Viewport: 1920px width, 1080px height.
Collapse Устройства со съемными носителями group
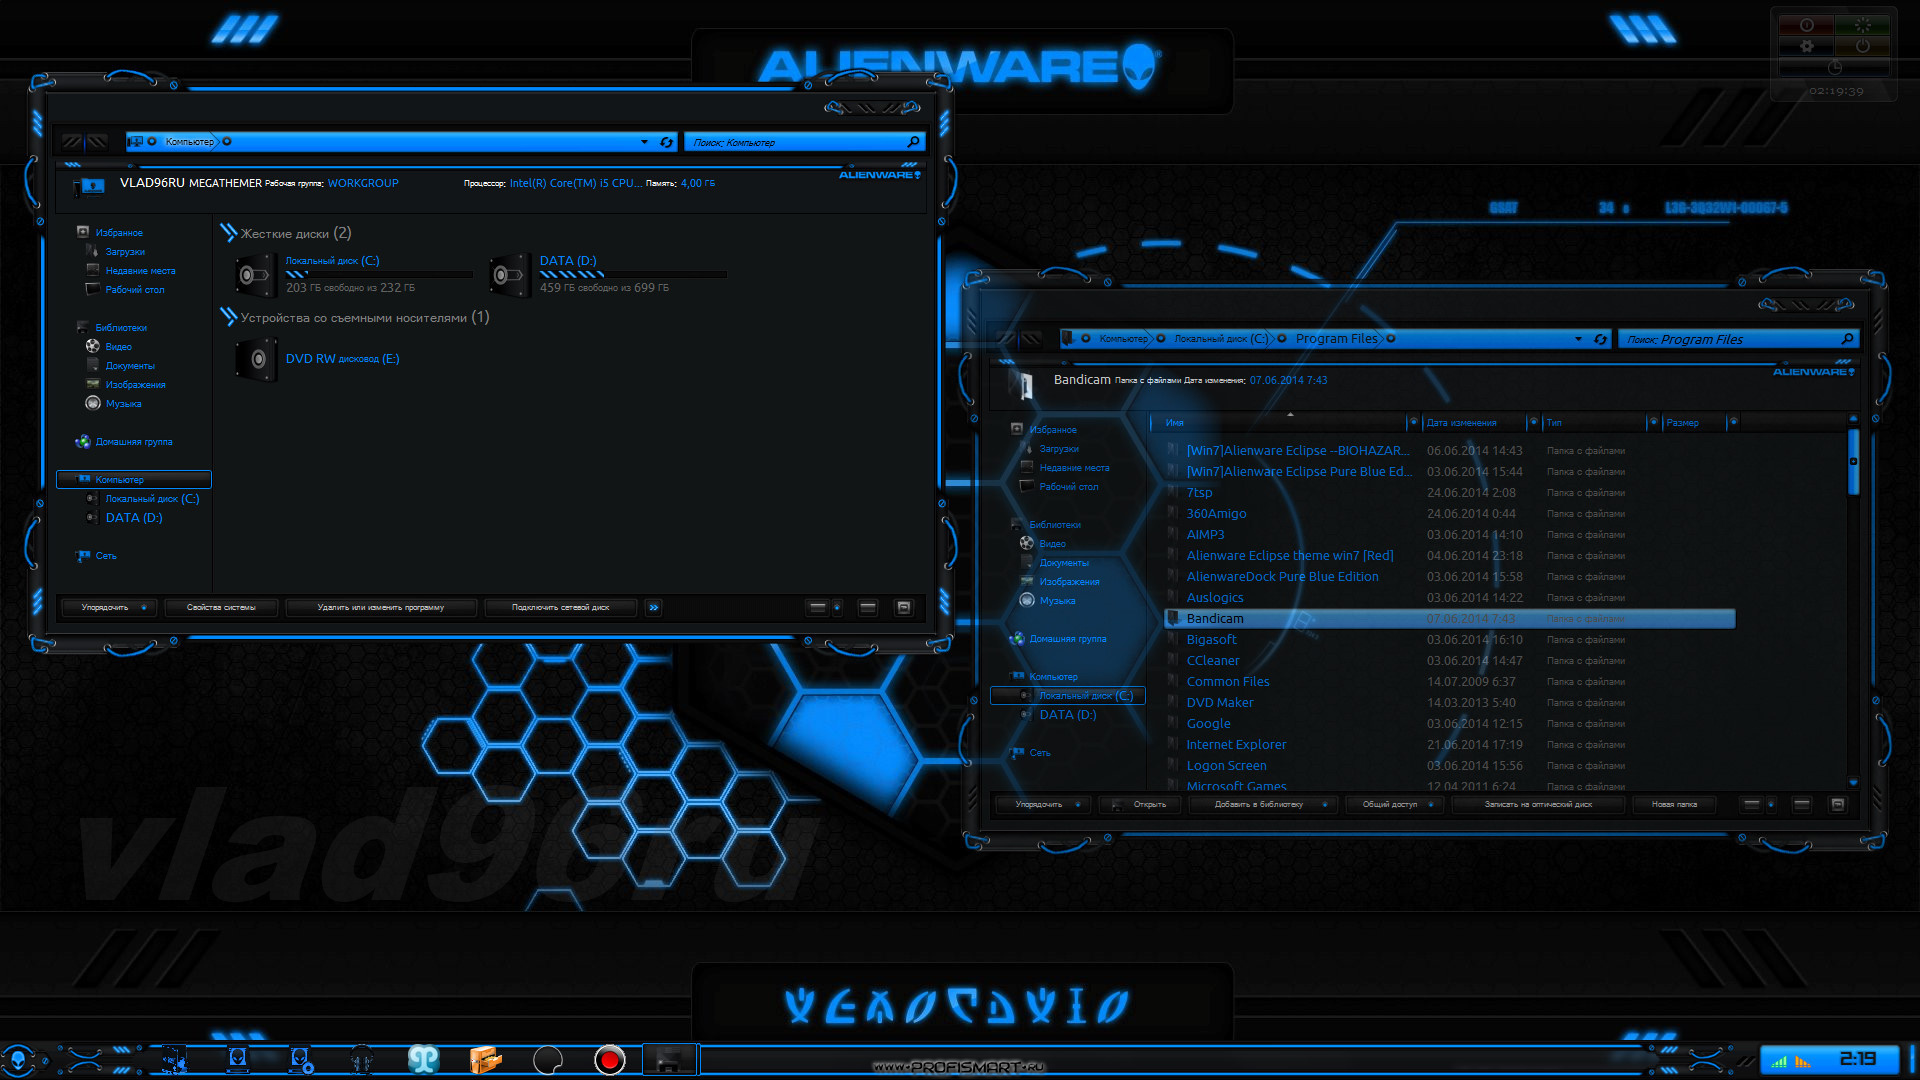(x=229, y=317)
